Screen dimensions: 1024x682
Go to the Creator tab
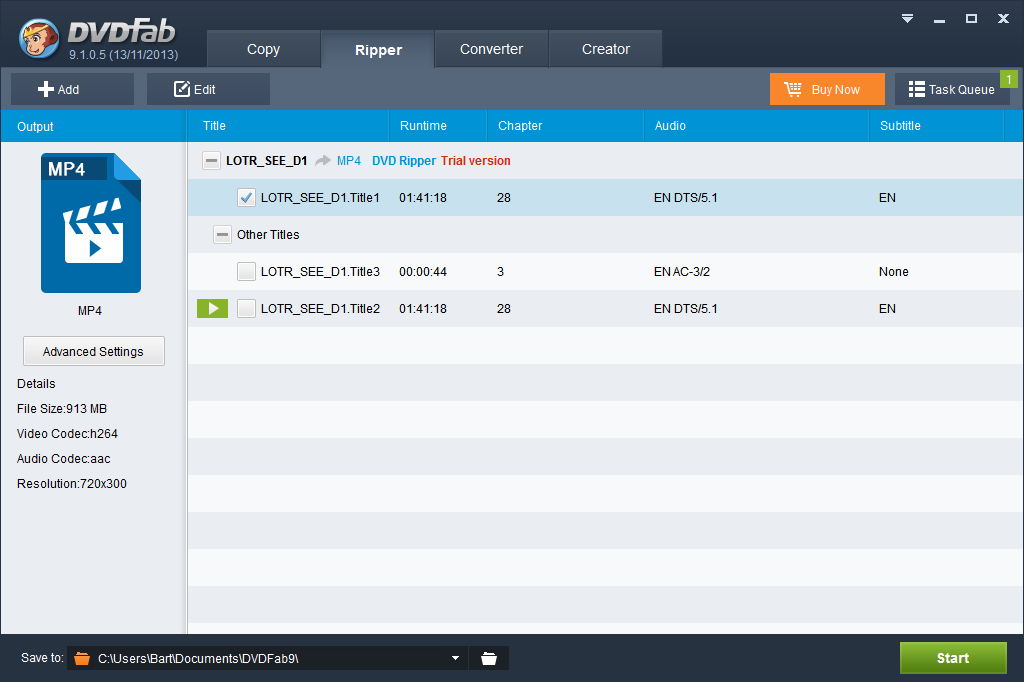[x=605, y=49]
